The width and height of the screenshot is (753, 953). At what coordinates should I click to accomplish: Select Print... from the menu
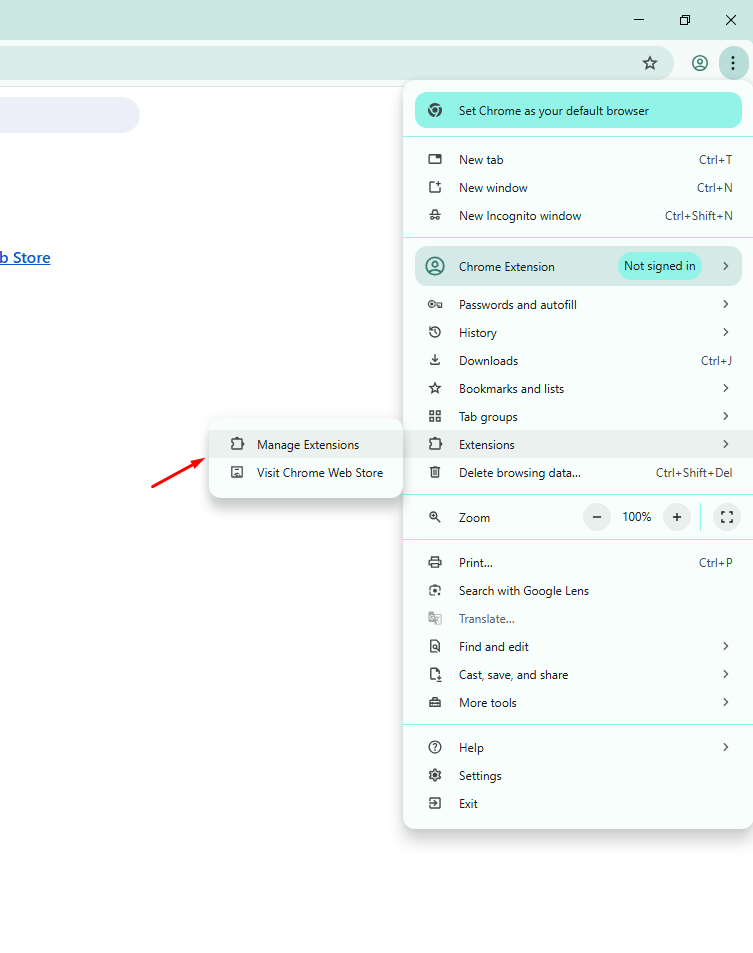578,563
